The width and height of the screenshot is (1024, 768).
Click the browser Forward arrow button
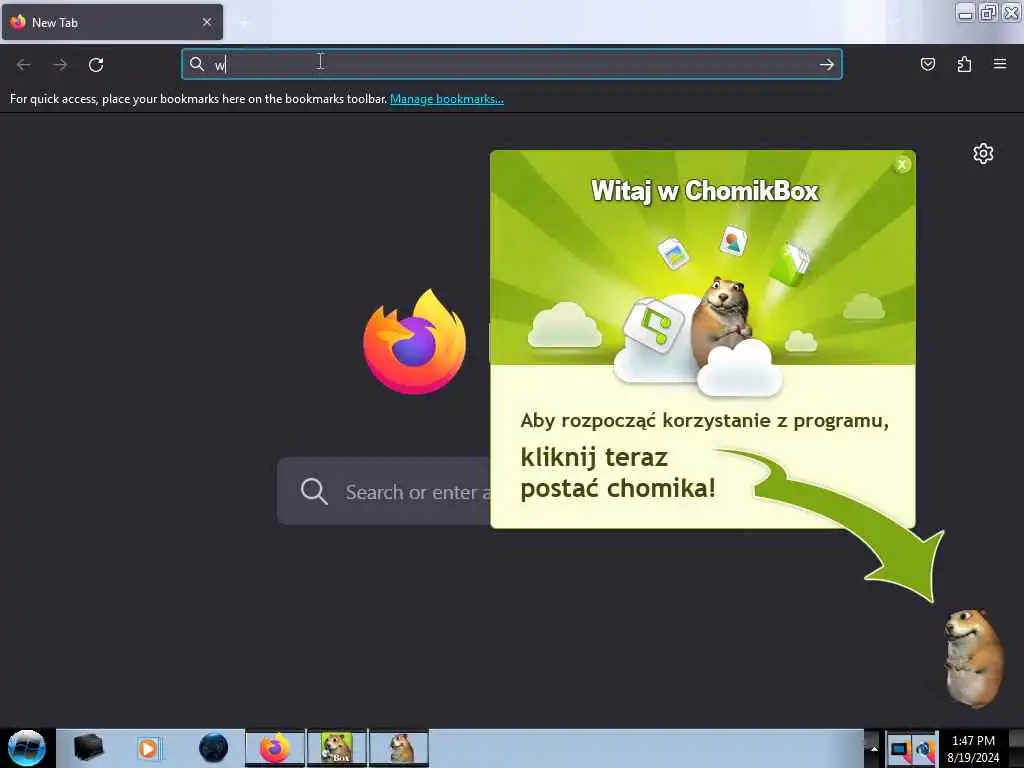pyautogui.click(x=60, y=65)
